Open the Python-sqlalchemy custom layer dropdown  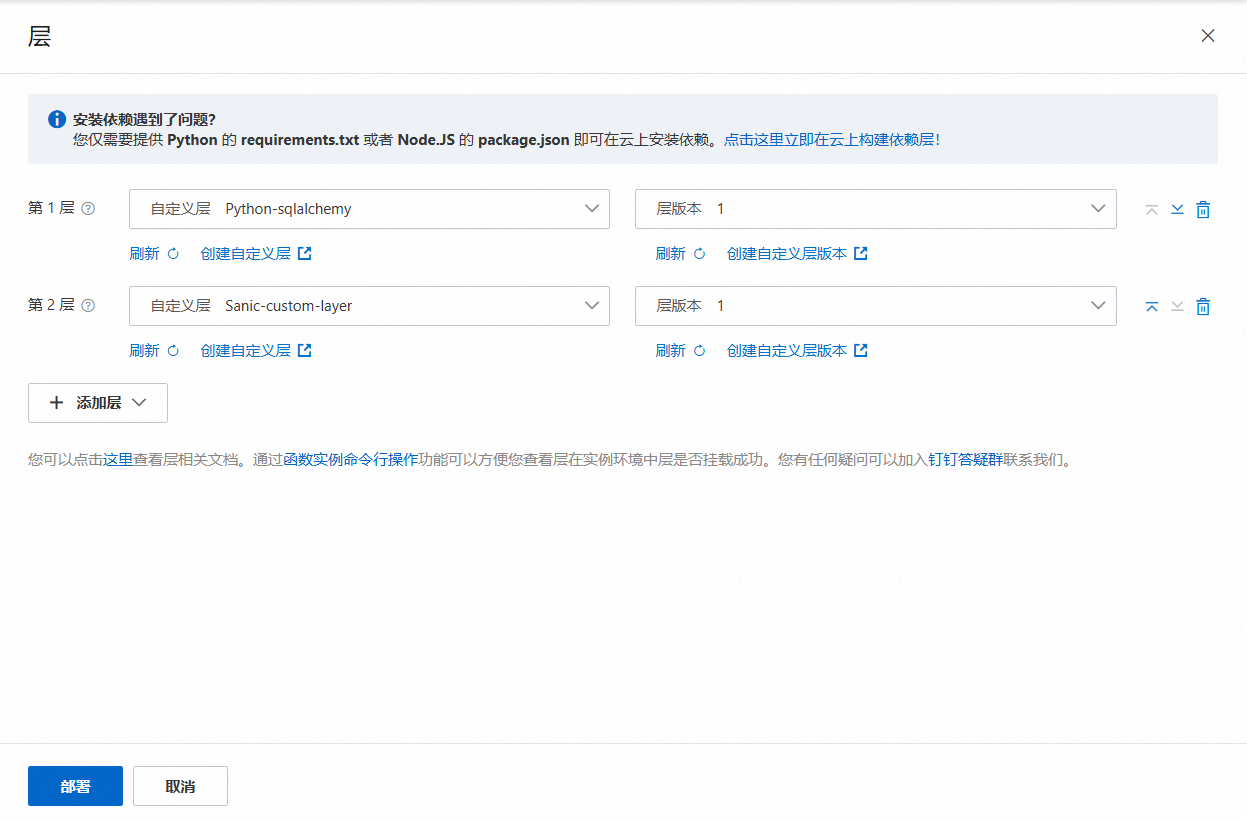tap(369, 209)
